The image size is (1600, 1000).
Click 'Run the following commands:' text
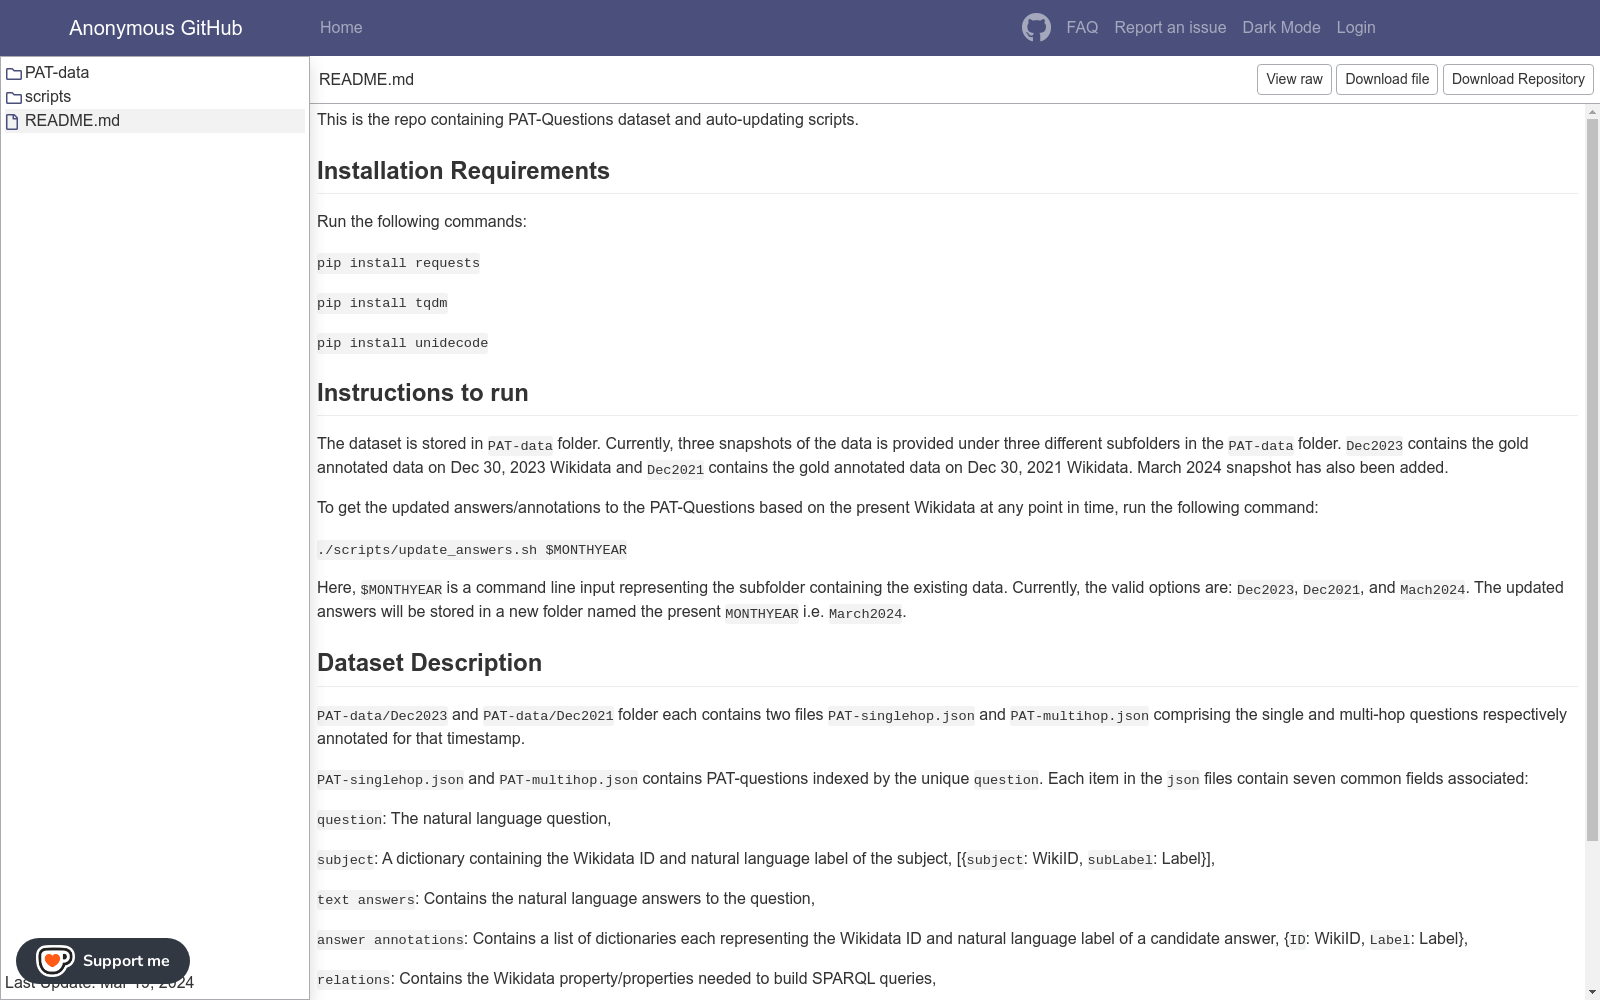421,221
